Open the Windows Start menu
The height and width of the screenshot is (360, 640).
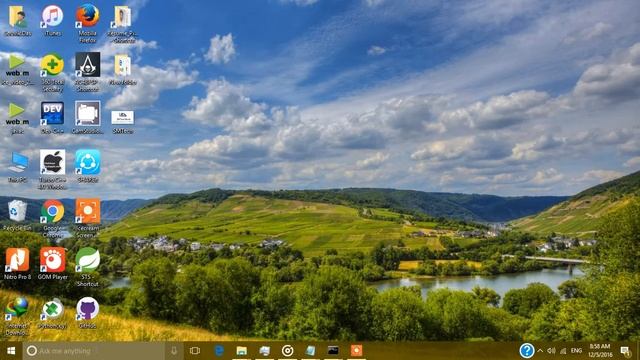[11, 351]
